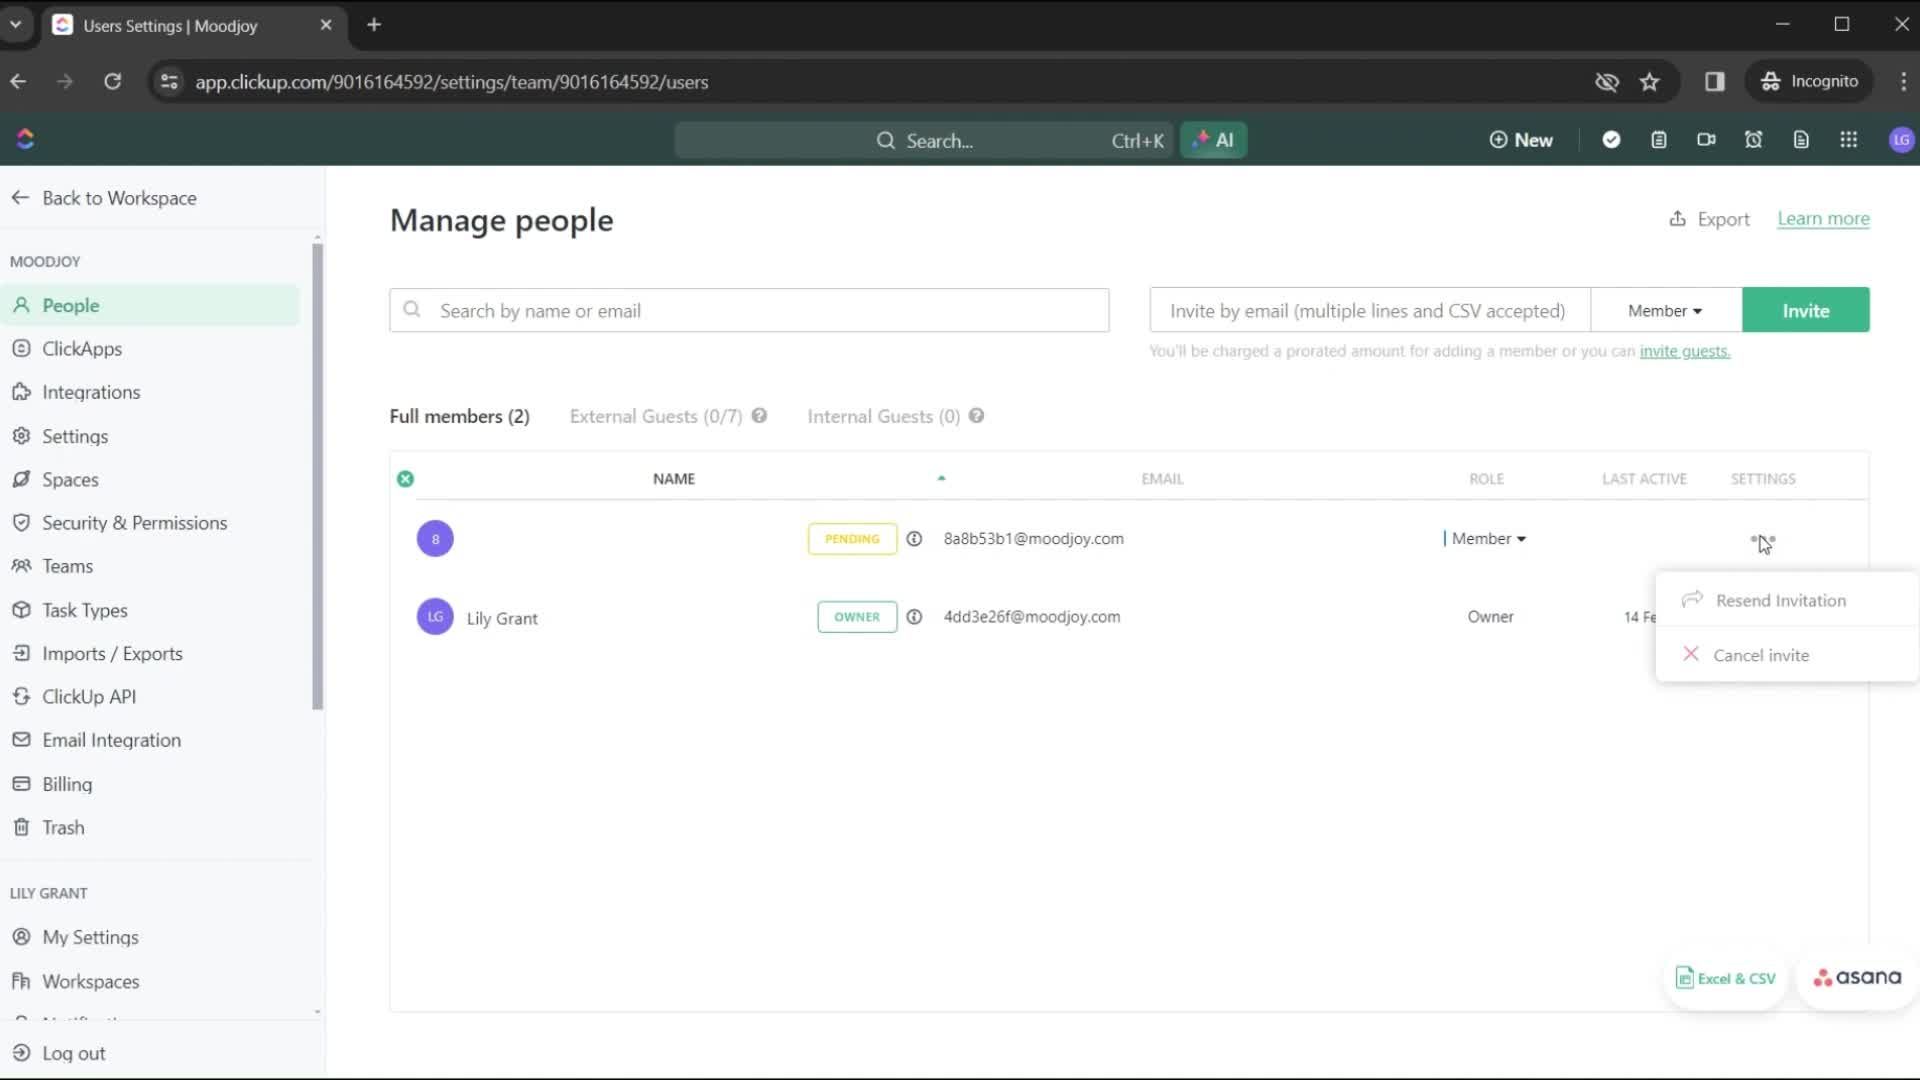Screen dimensions: 1920x1080
Task: Toggle the checkbox next to pending member
Action: [406, 538]
